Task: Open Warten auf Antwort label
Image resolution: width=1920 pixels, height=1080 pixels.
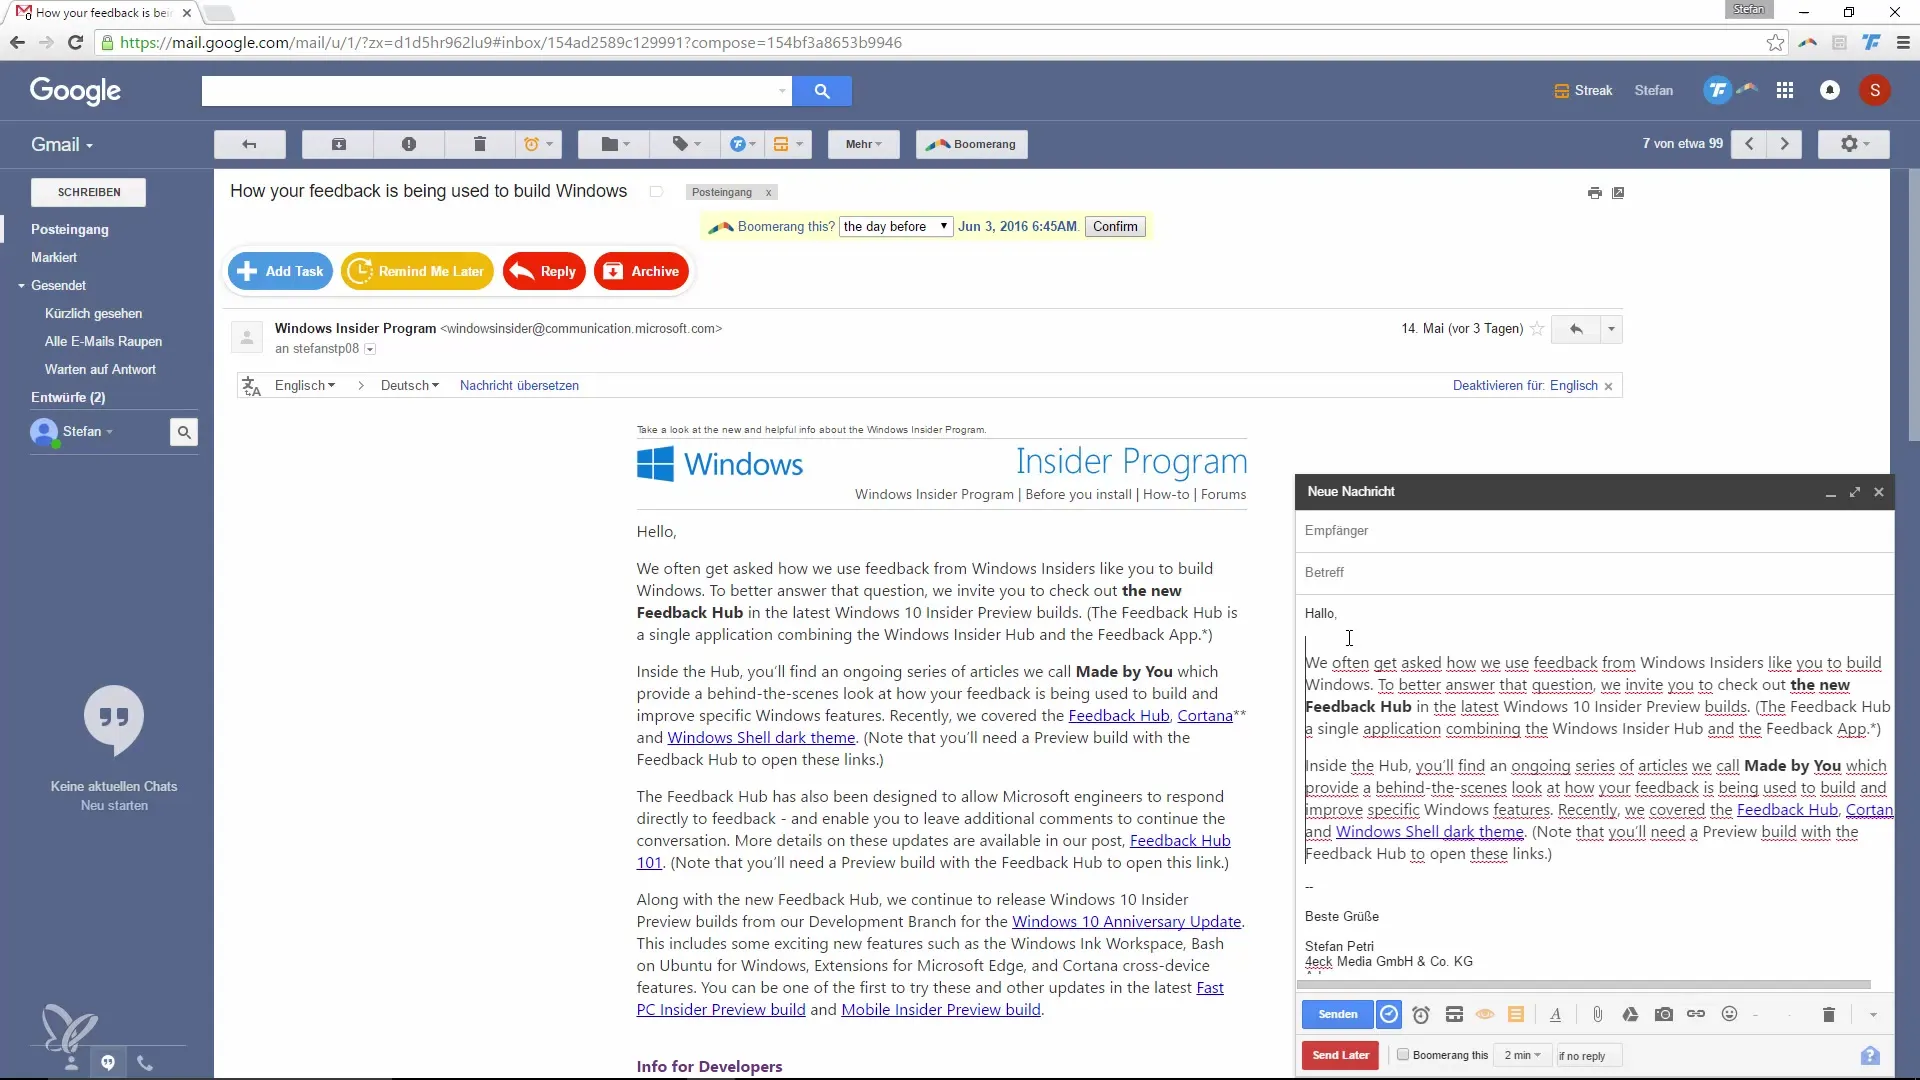Action: (100, 369)
